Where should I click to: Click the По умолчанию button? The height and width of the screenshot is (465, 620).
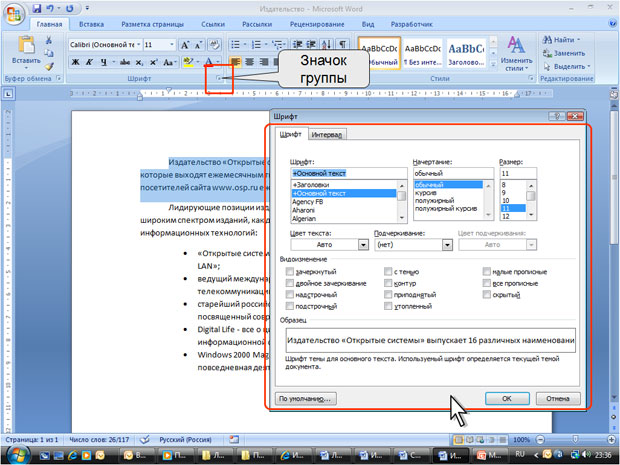point(306,399)
